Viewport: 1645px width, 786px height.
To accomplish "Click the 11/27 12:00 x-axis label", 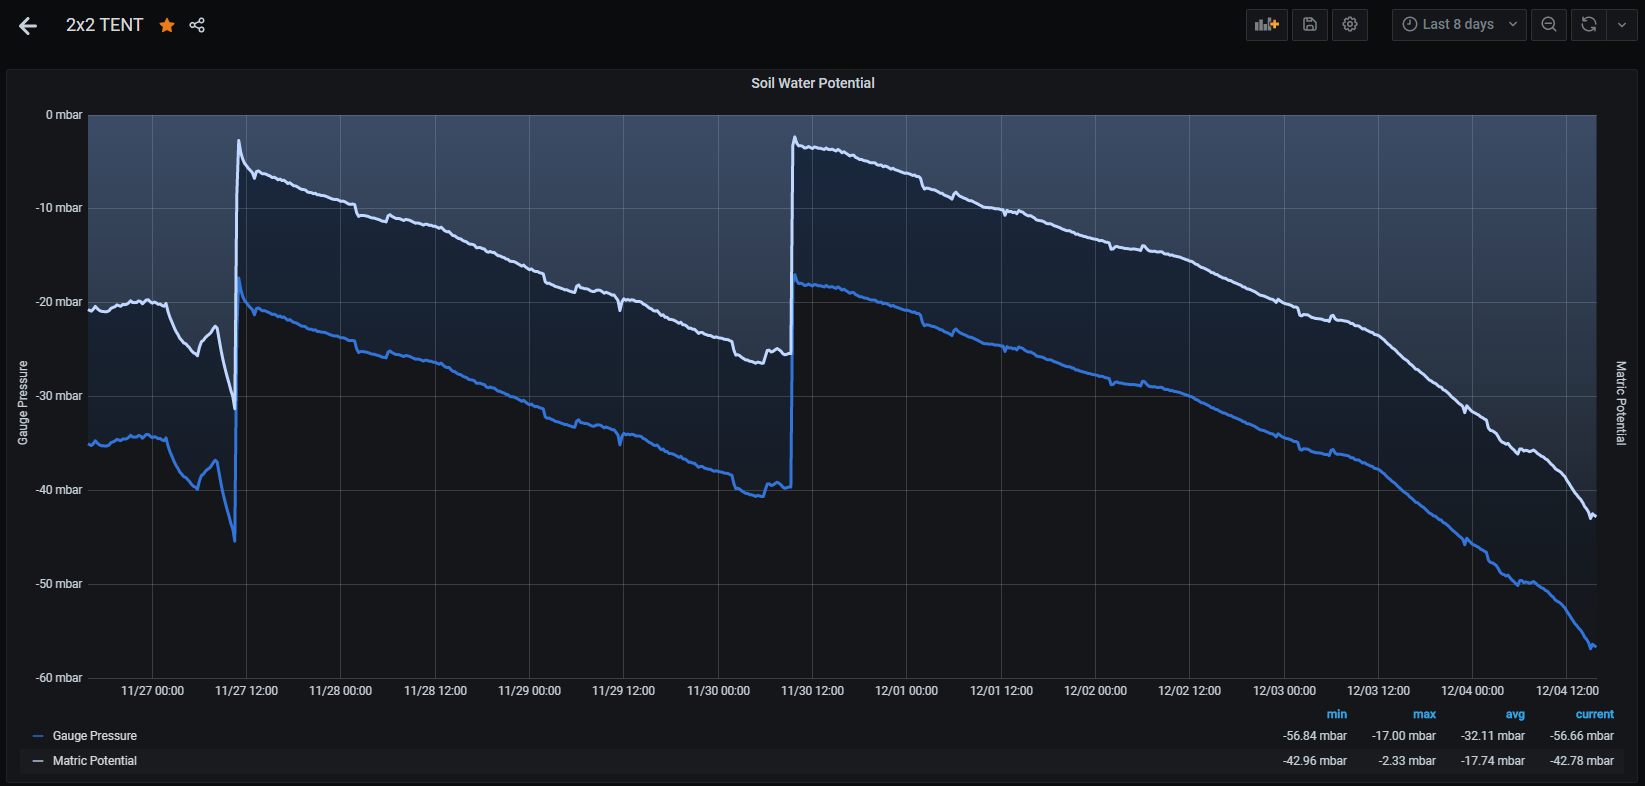I will point(246,691).
